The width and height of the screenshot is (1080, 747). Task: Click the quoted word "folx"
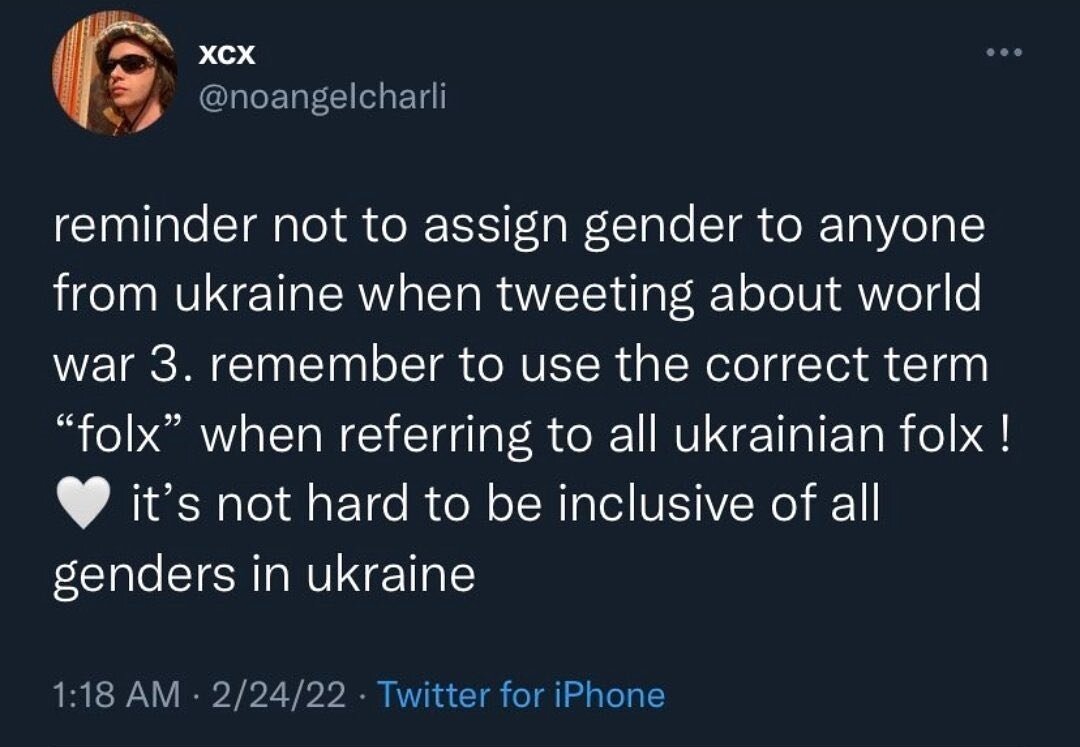(x=119, y=436)
